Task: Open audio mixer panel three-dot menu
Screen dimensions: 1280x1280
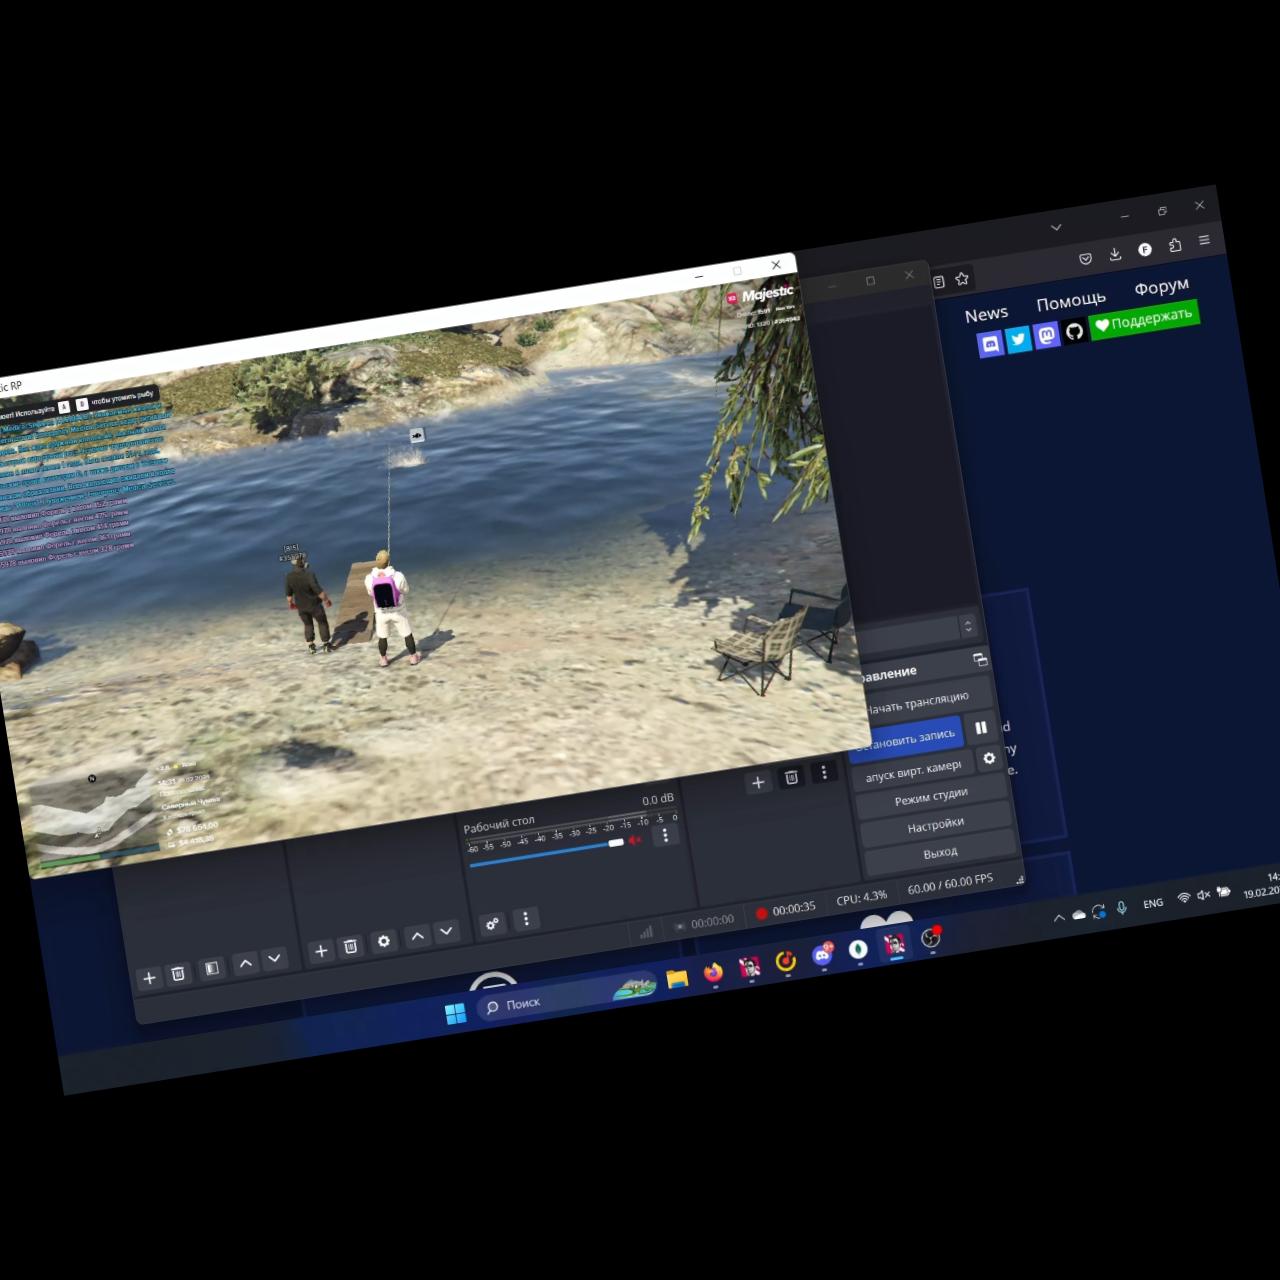Action: 526,918
